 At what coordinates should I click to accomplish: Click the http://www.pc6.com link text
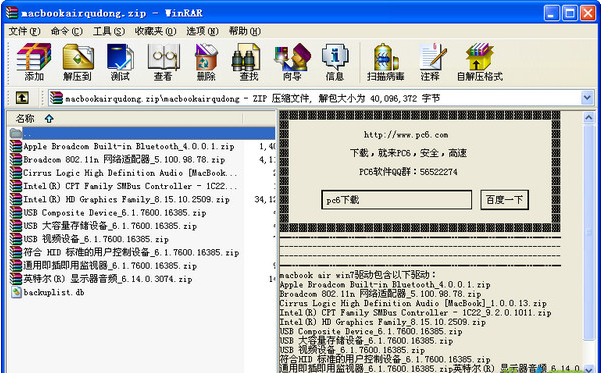coord(406,135)
